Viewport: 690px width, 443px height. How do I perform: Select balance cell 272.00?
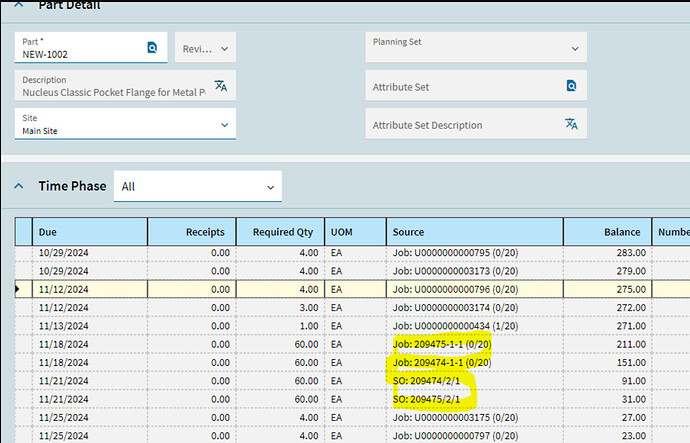607,308
